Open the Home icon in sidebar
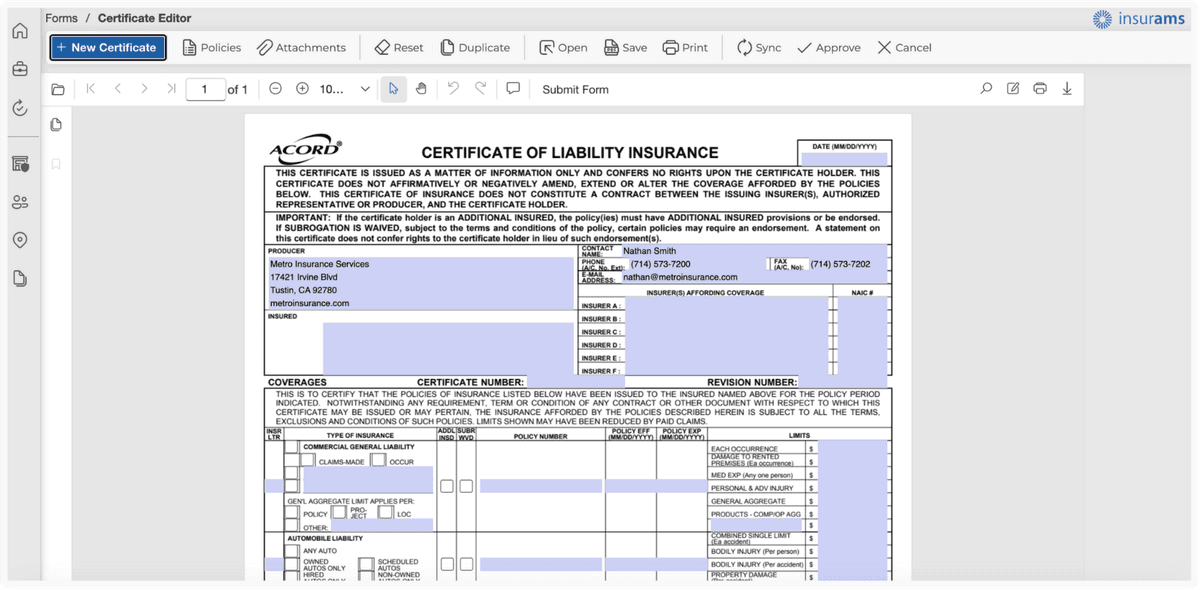The height and width of the screenshot is (590, 1200). click(x=20, y=31)
